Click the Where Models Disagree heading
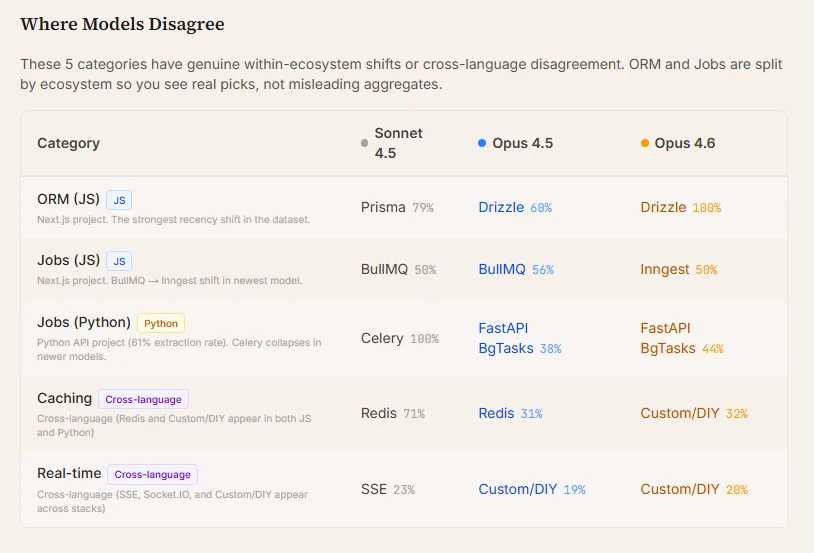The width and height of the screenshot is (814, 553). pyautogui.click(x=123, y=24)
